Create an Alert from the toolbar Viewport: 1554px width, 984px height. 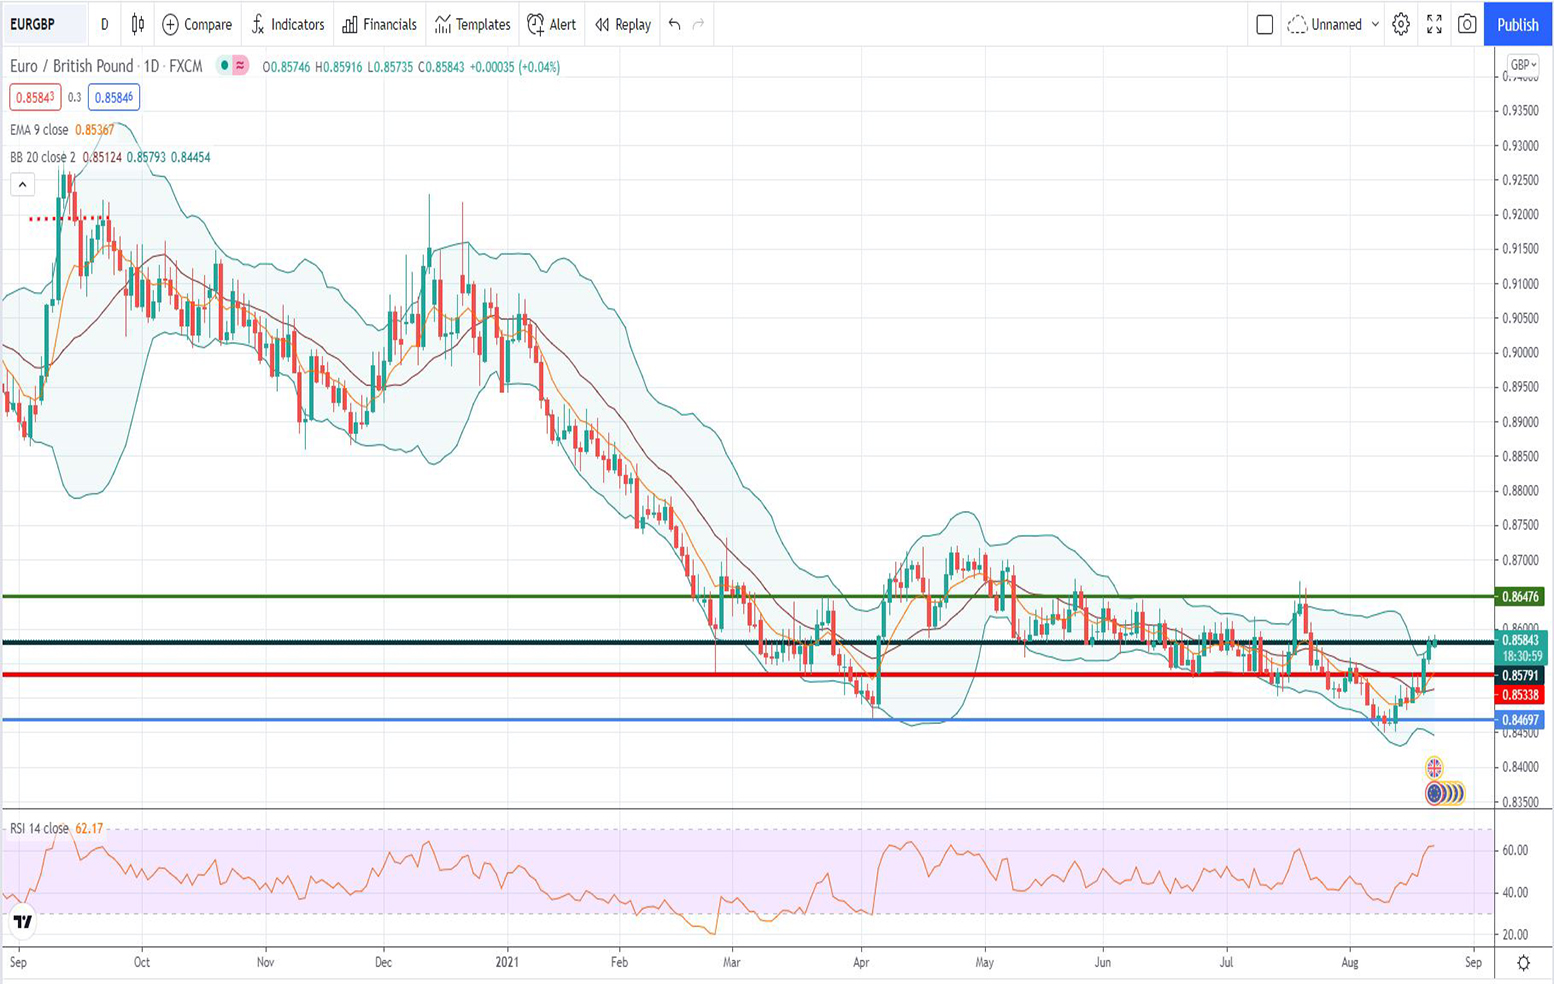coord(551,24)
